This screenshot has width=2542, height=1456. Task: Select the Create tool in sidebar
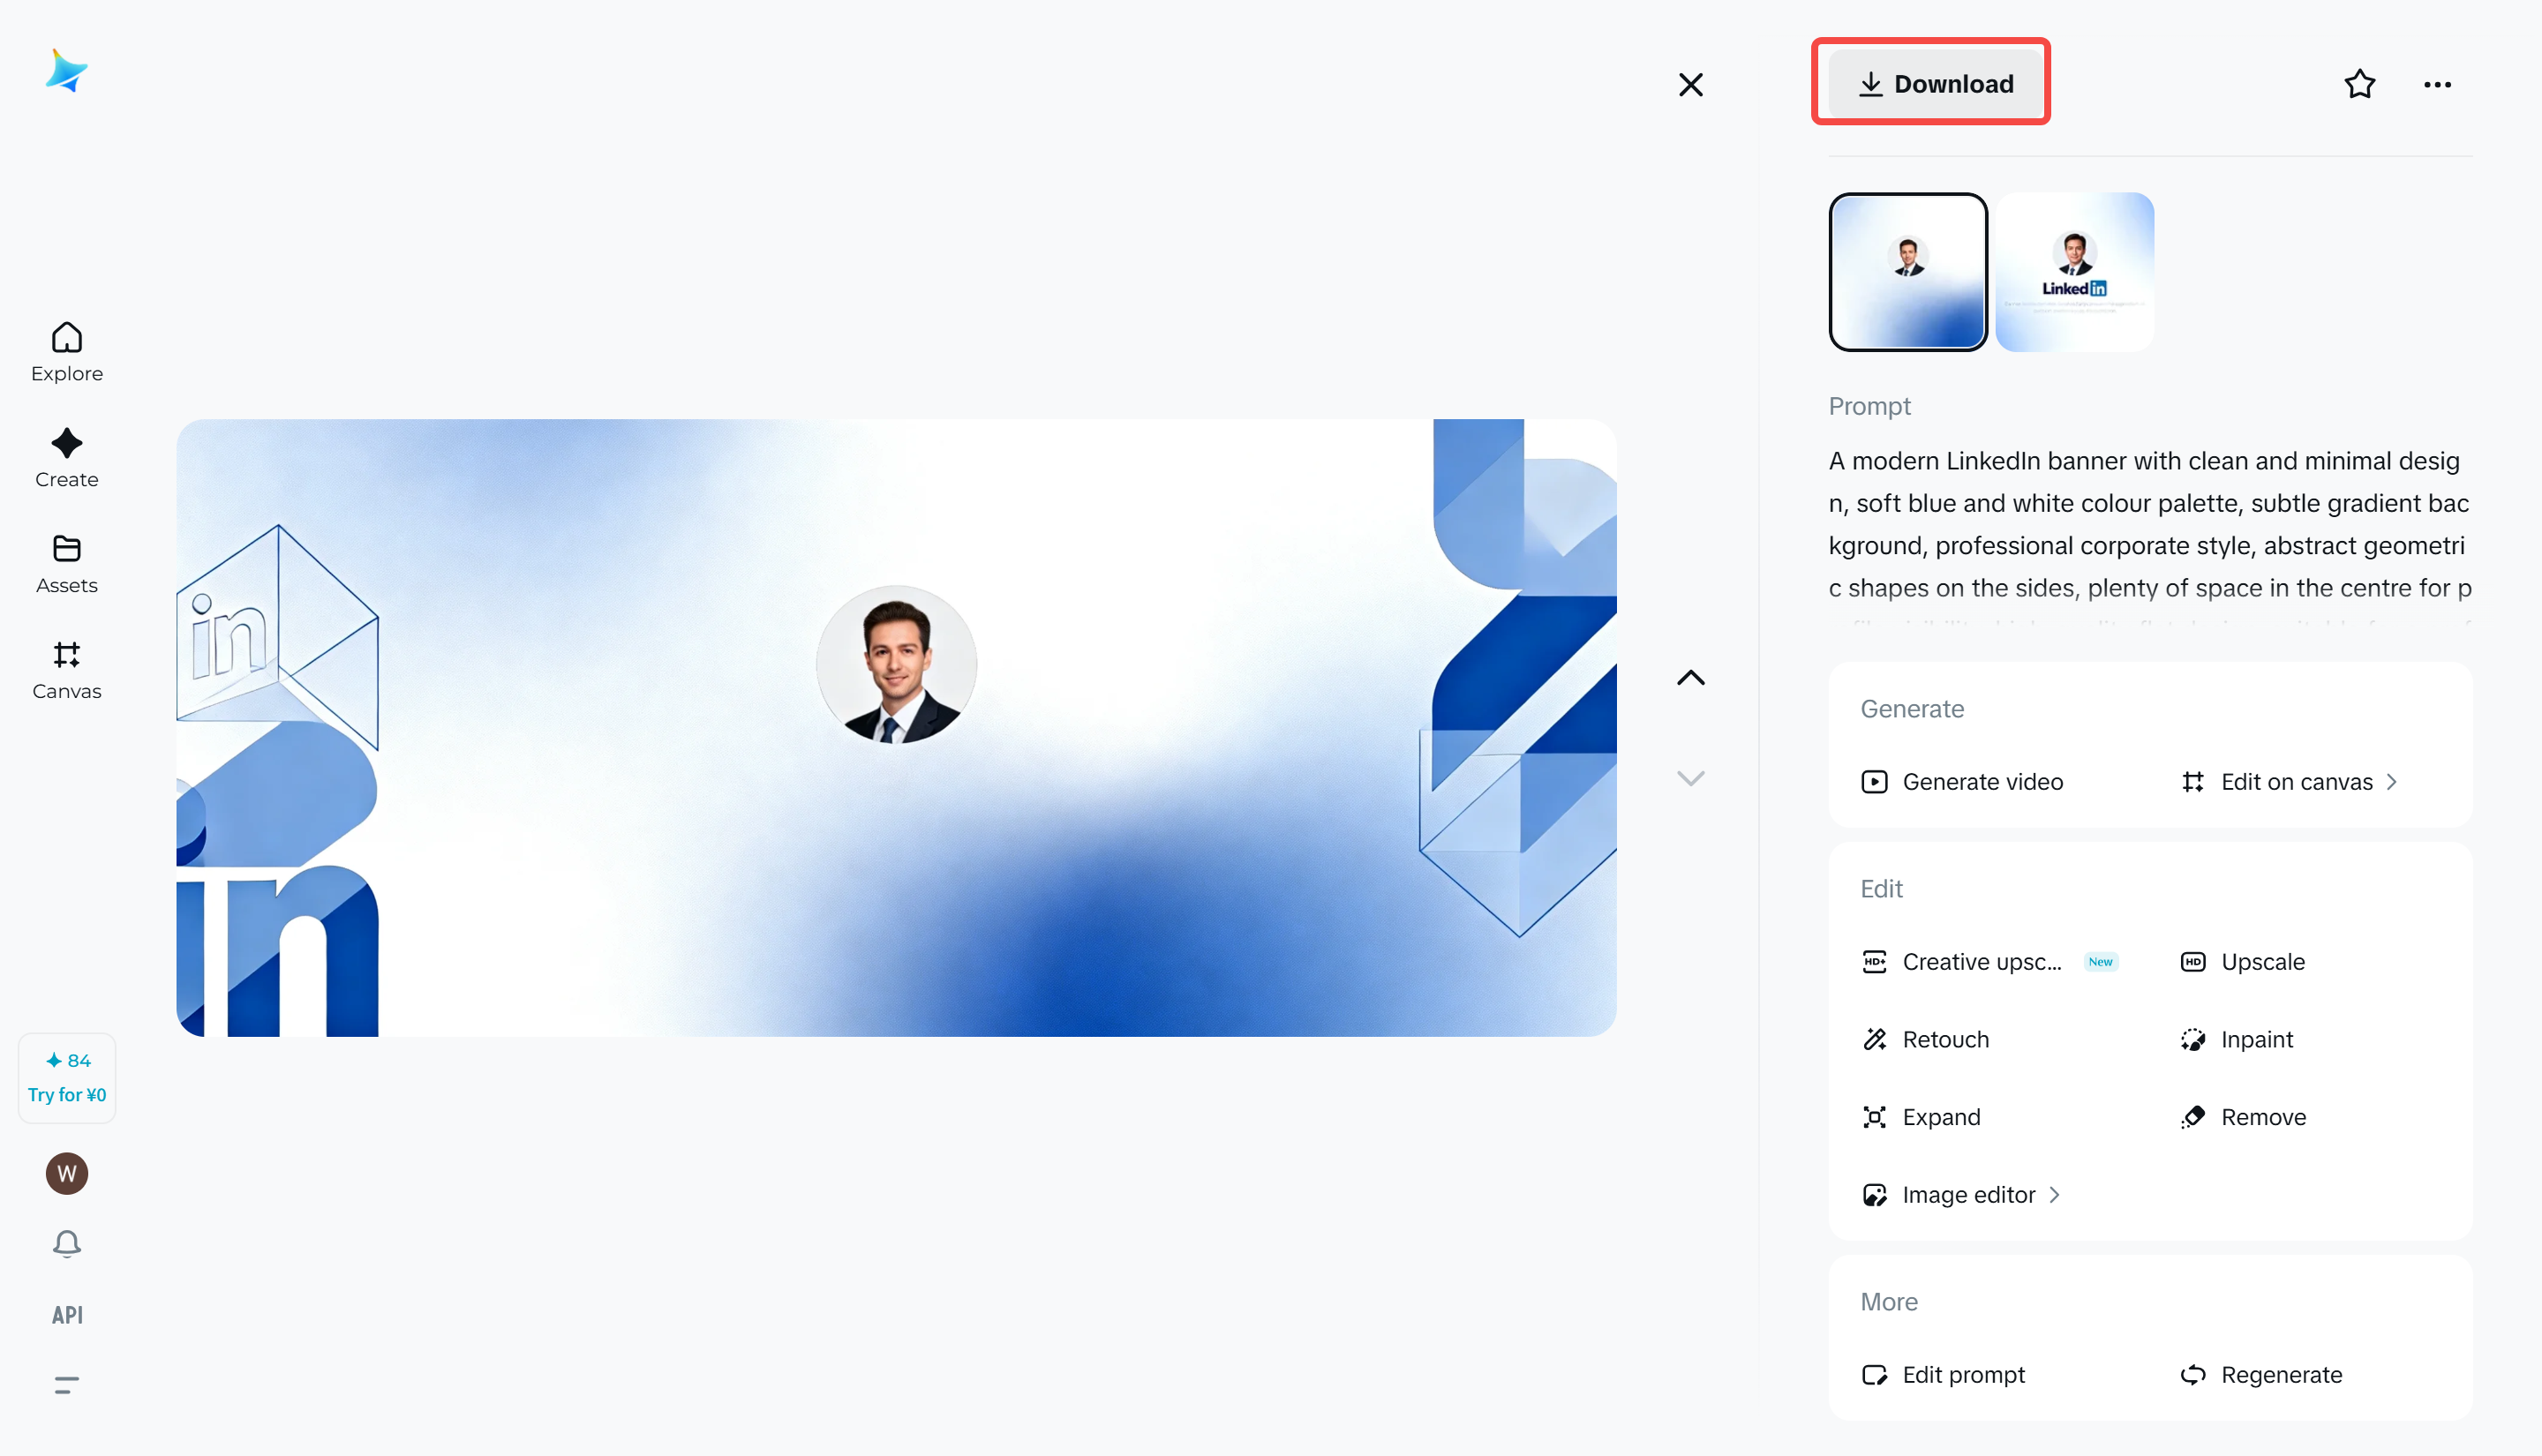coord(66,458)
